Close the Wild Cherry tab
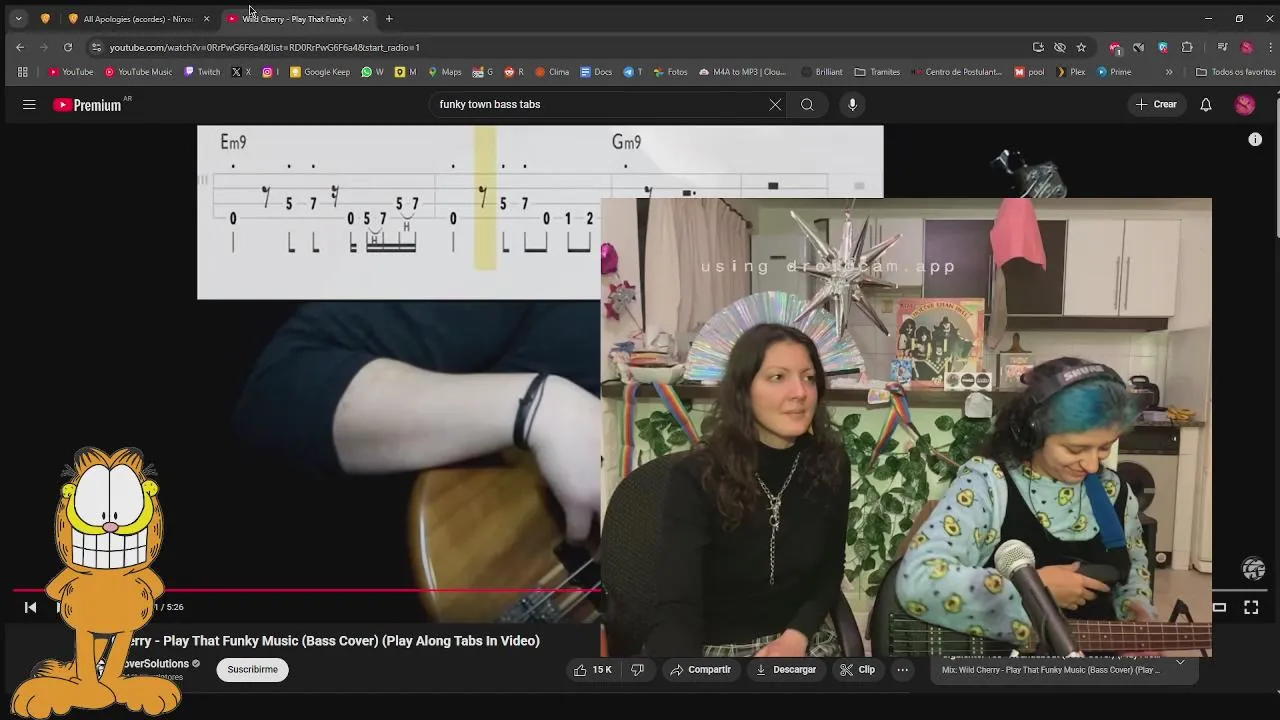1280x720 pixels. [365, 19]
